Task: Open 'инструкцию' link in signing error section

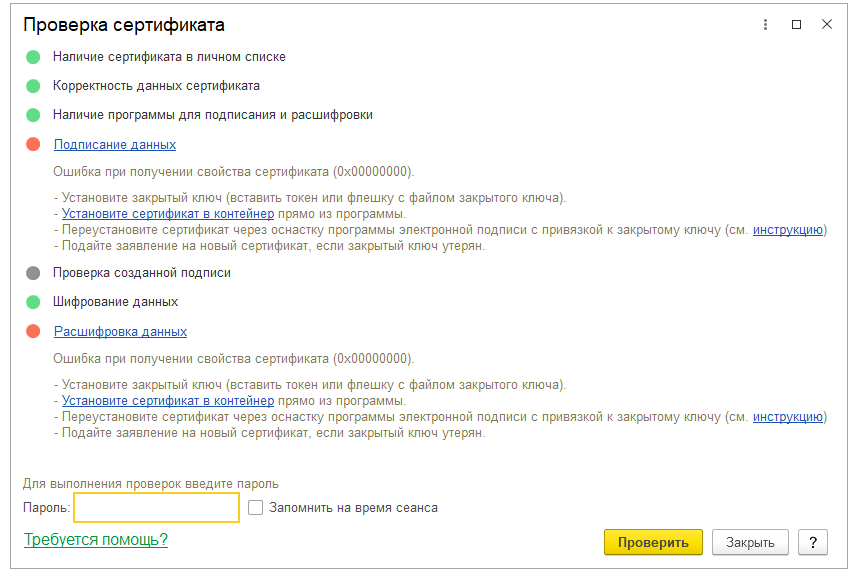Action: pyautogui.click(x=788, y=230)
